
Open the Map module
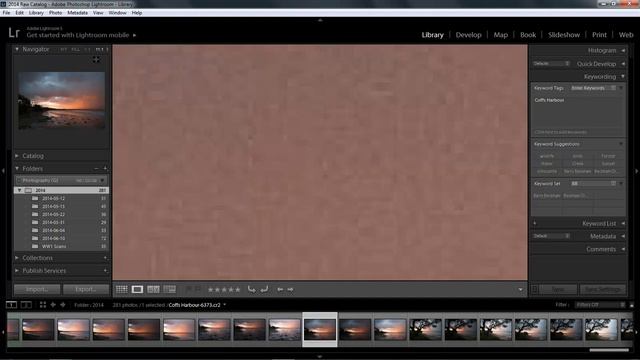pos(501,35)
